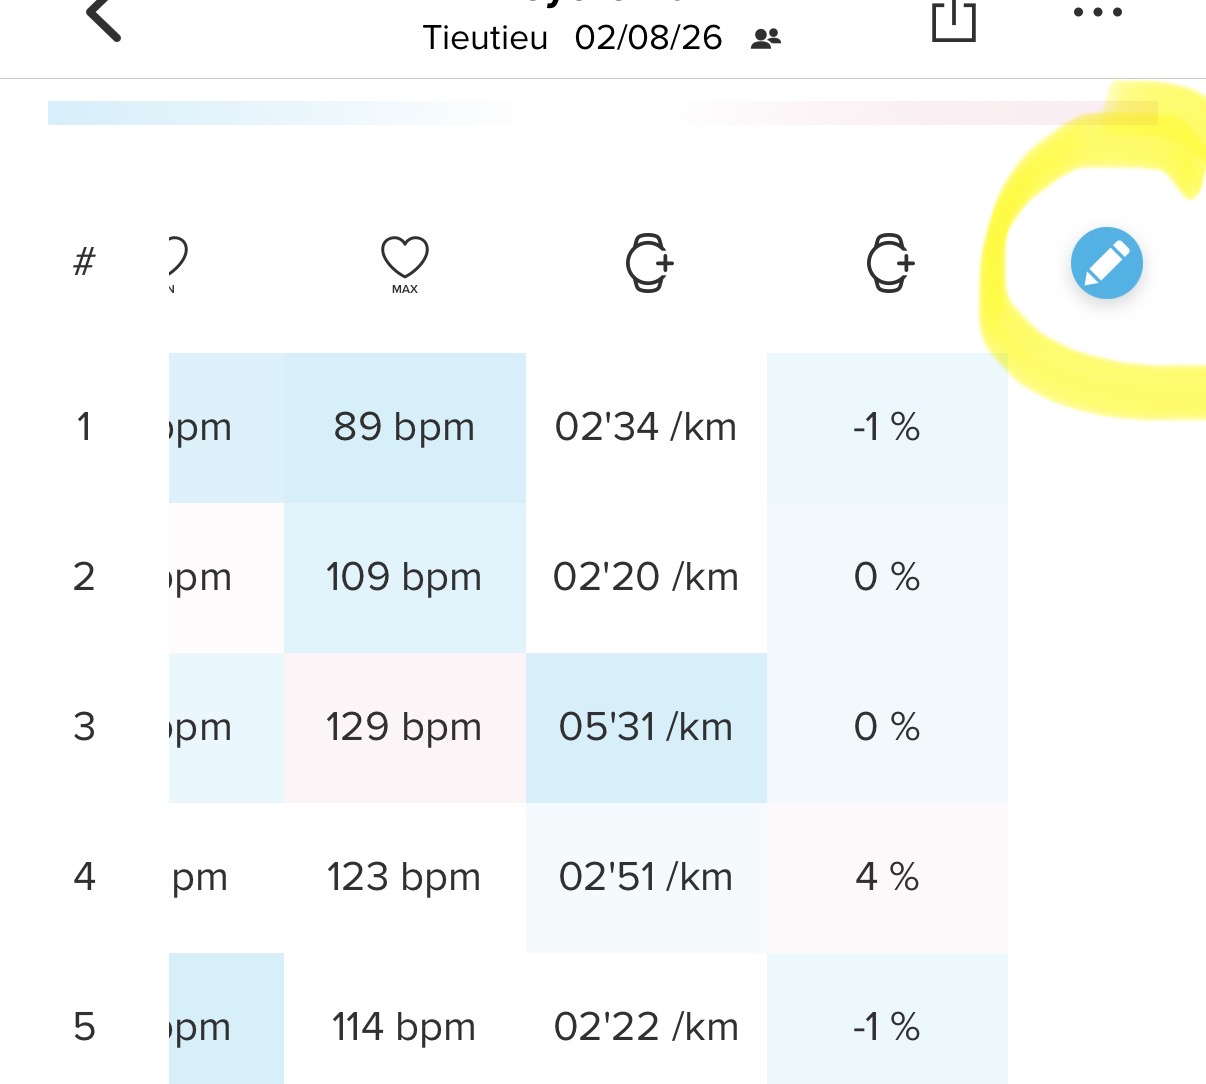Tap the 4 % cell in lap 4

click(887, 877)
